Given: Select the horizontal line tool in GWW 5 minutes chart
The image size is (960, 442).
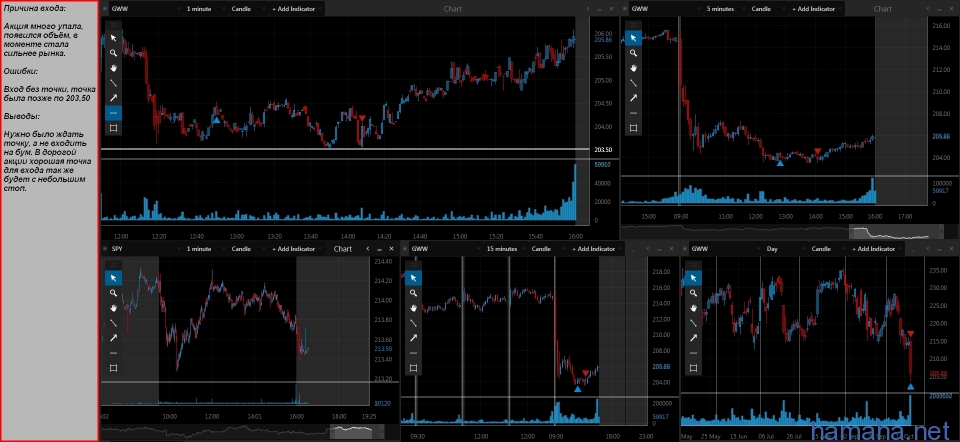Looking at the screenshot, I should pos(634,113).
